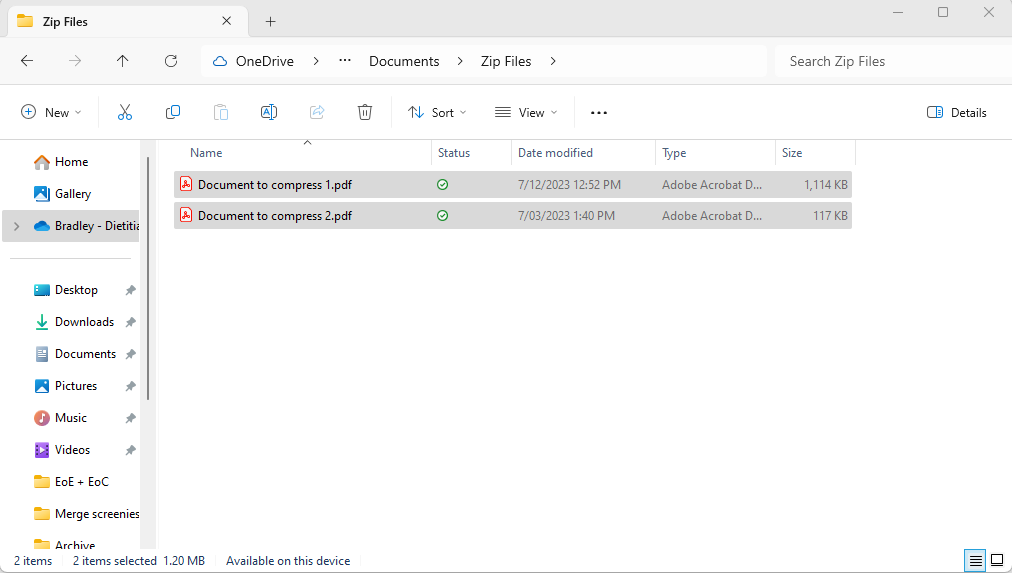This screenshot has height=573, width=1012.
Task: Click the Documents breadcrumb in address bar
Action: [404, 61]
